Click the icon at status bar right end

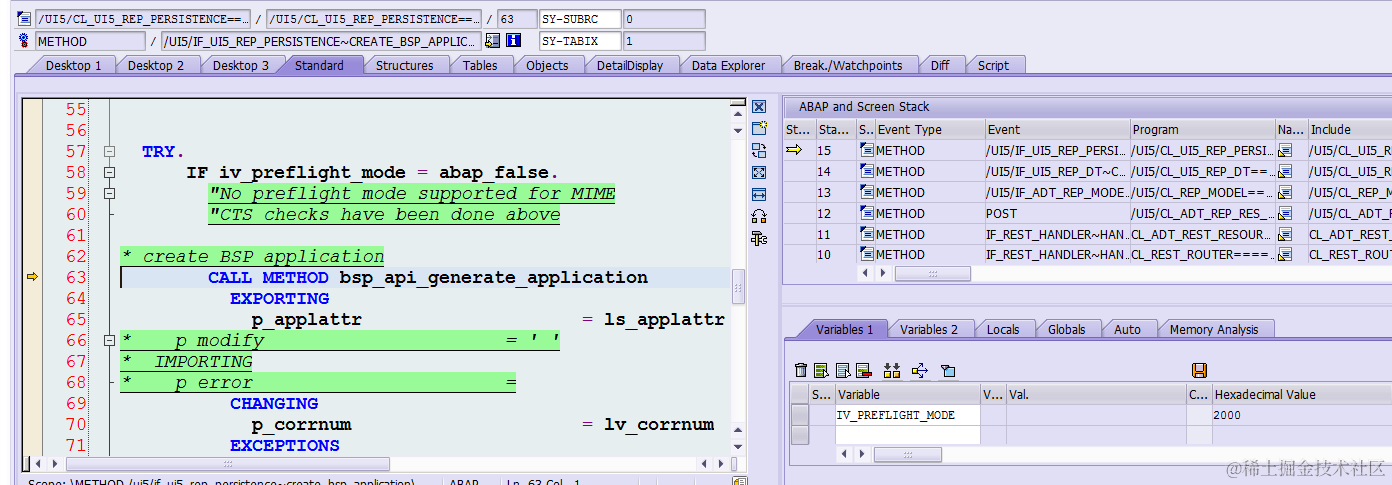(x=740, y=481)
